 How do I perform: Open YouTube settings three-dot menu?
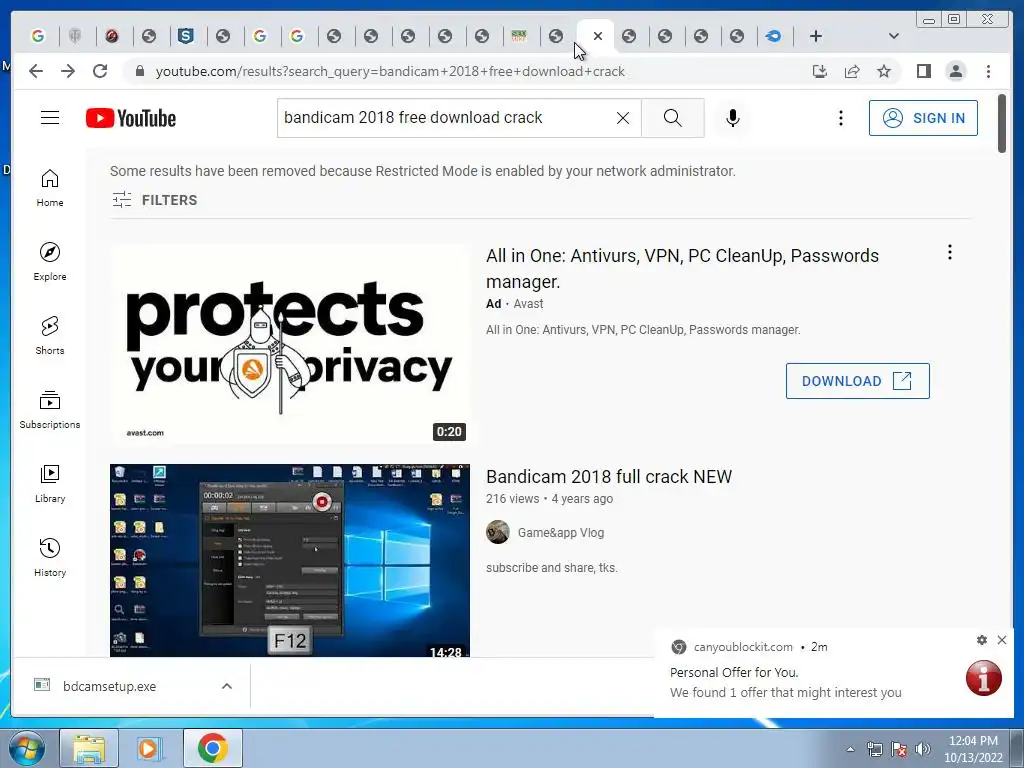pos(840,118)
